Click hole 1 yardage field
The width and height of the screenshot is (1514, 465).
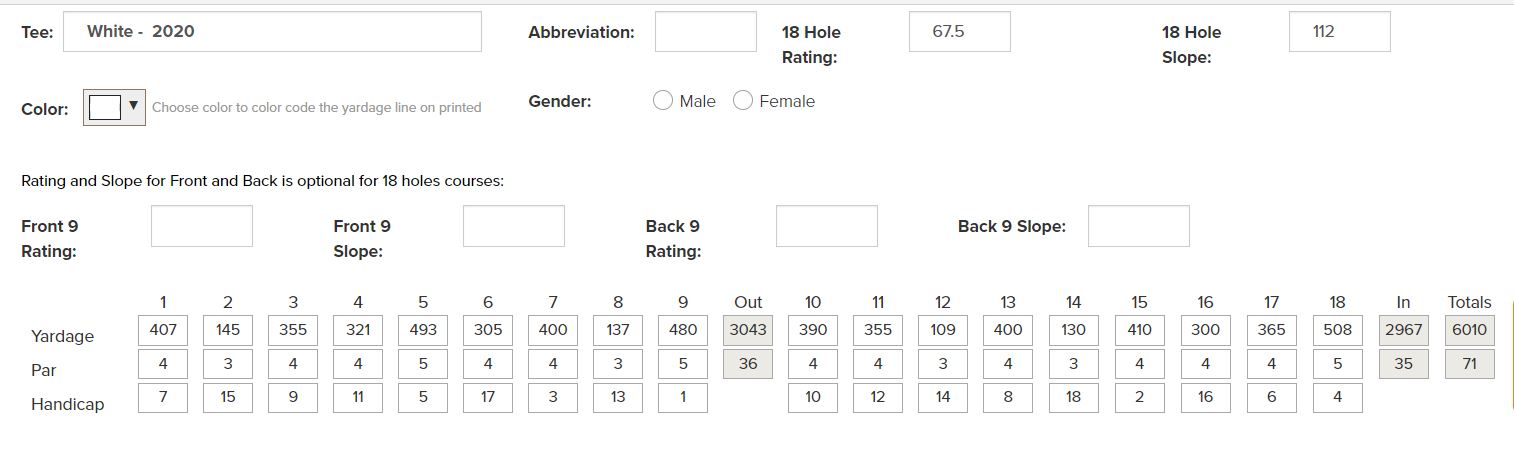coord(163,330)
